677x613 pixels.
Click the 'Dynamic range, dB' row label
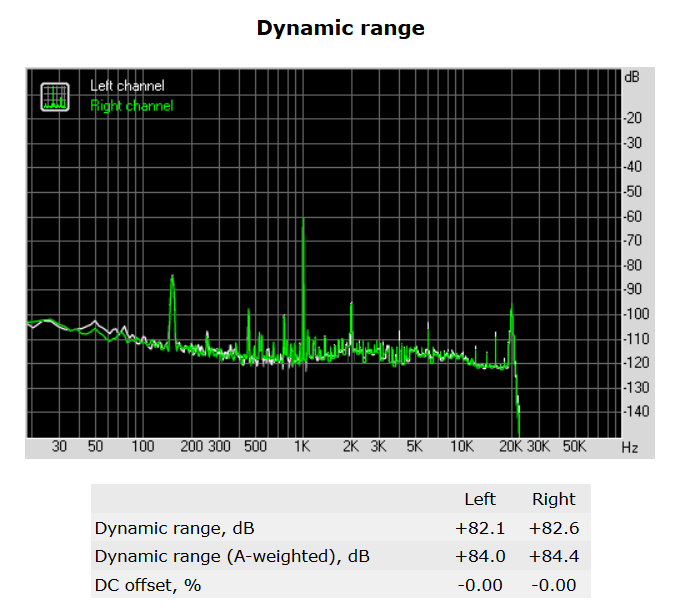point(174,528)
